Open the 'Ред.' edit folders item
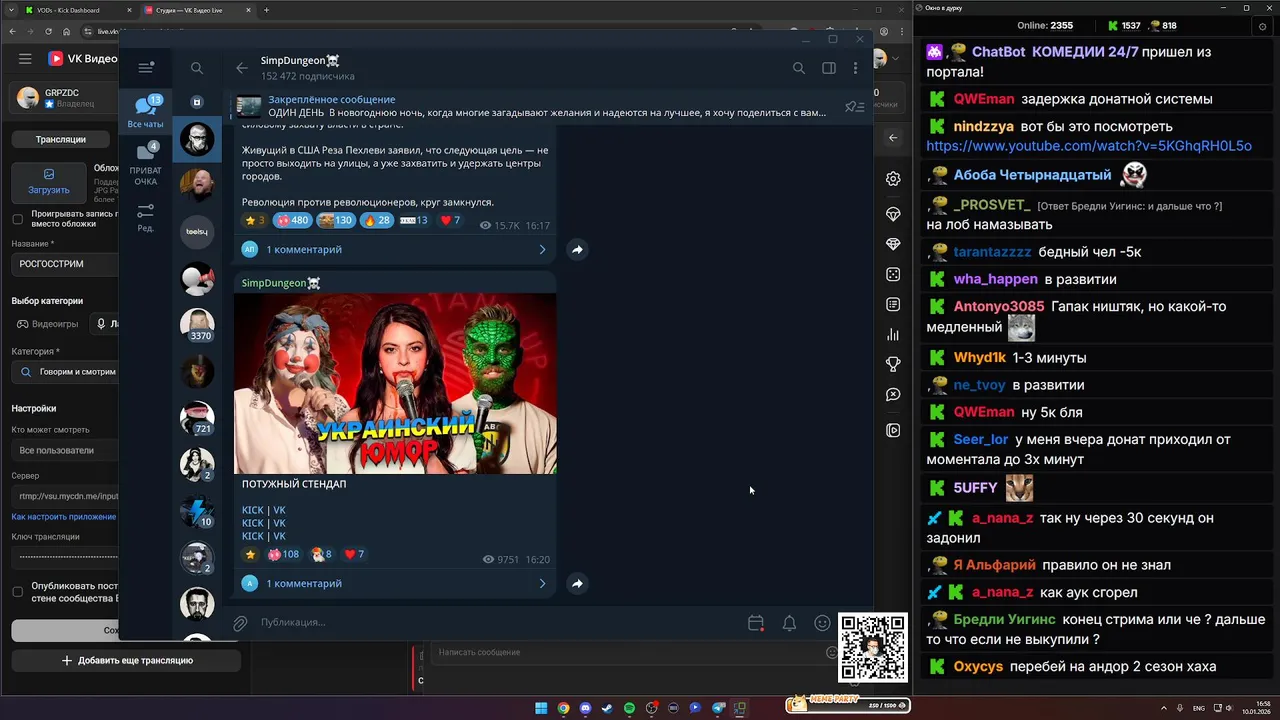The image size is (1280, 720). (x=146, y=216)
